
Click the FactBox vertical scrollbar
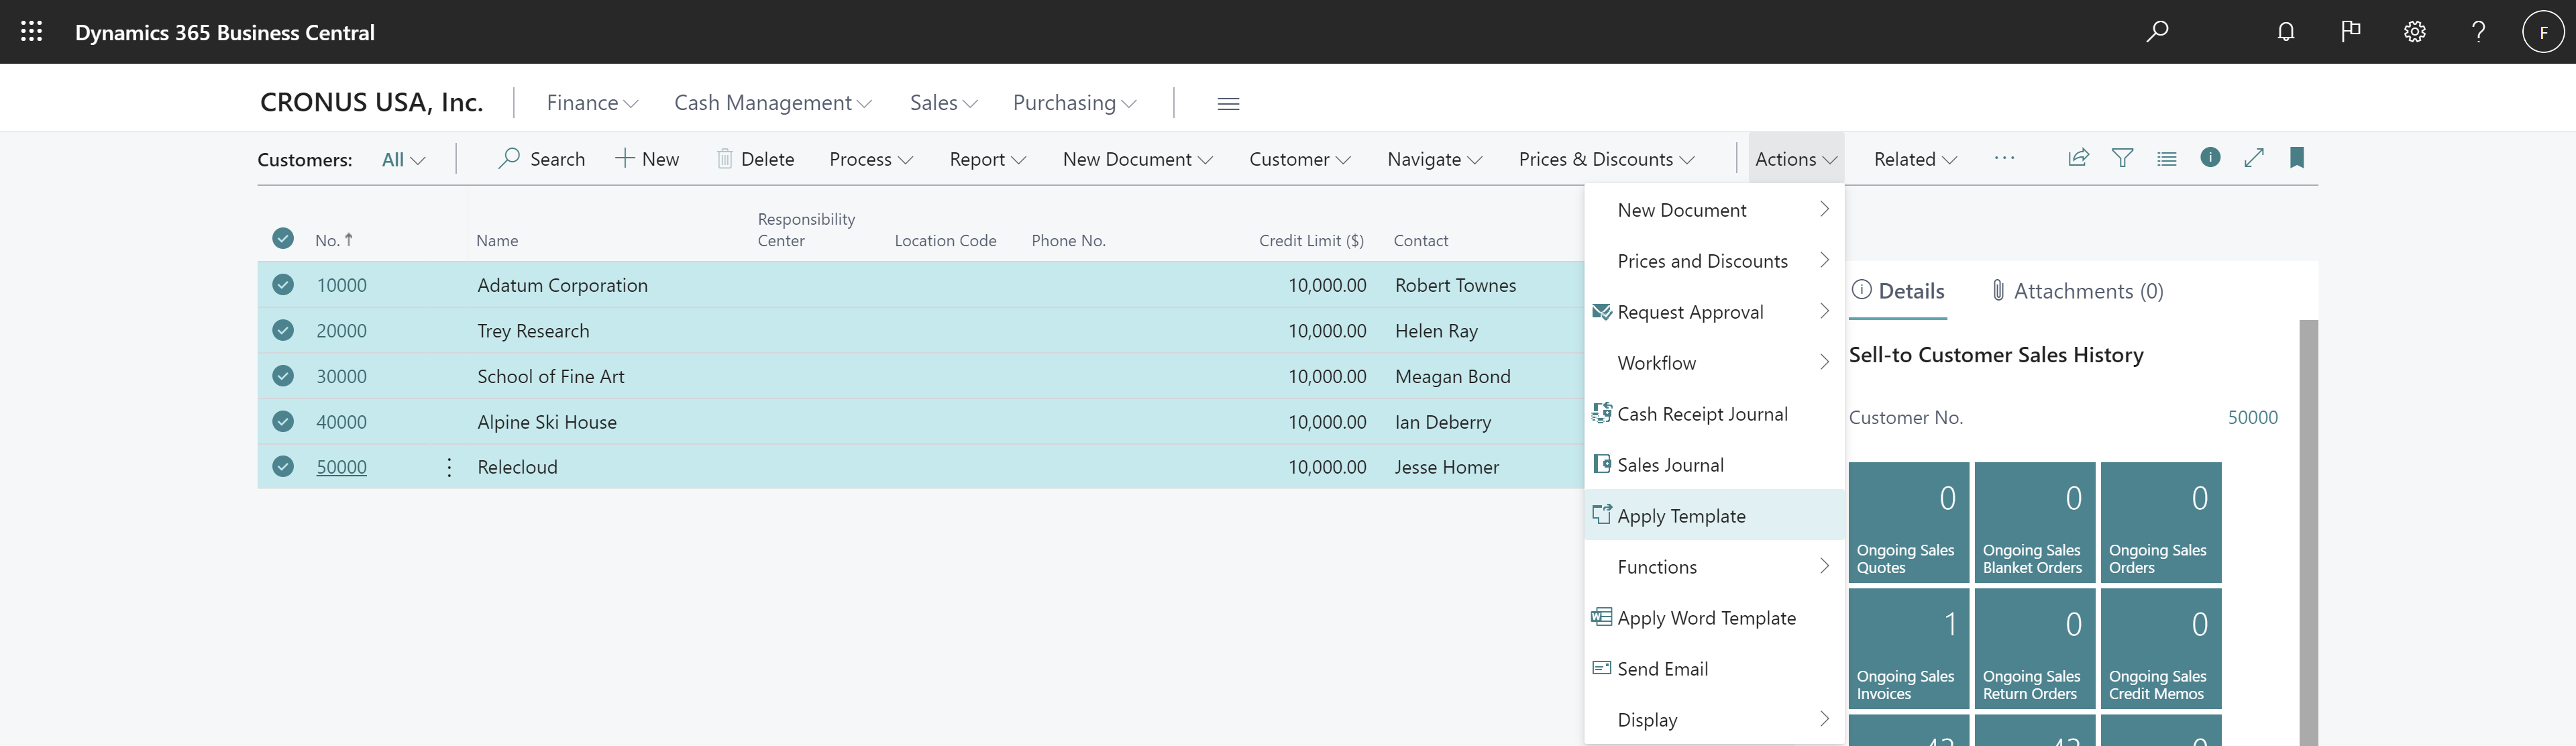click(2308, 530)
